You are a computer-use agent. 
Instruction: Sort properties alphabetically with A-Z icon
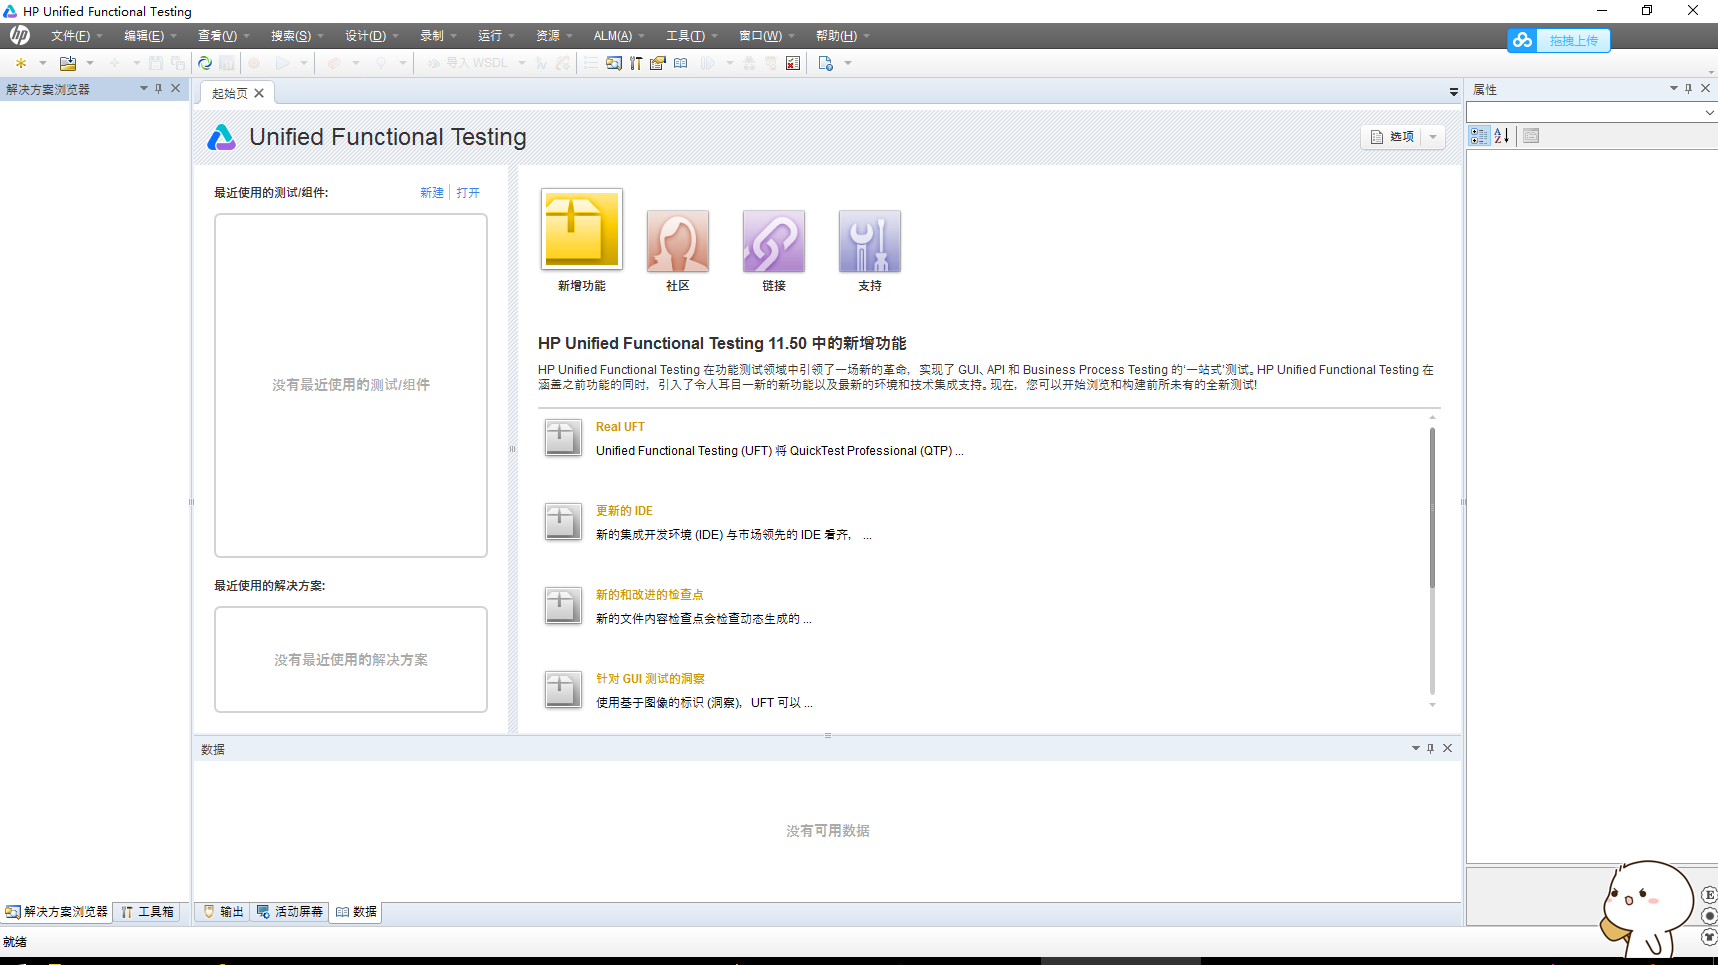click(1502, 136)
